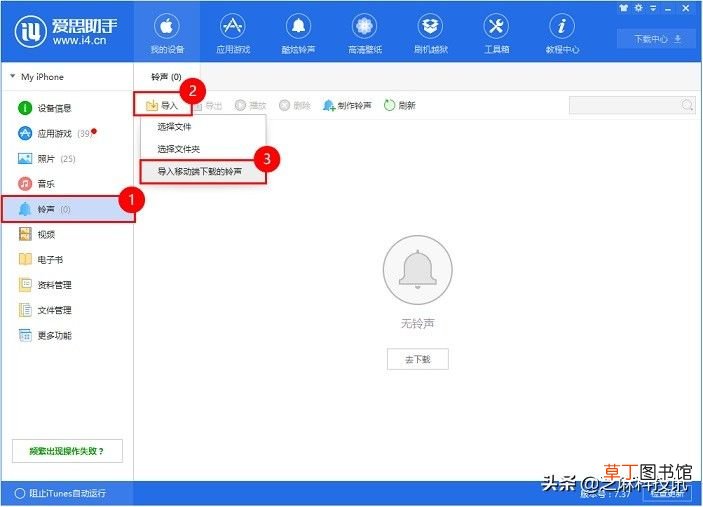
Task: Open 我的设备 (My Device) top tab
Action: tap(167, 32)
